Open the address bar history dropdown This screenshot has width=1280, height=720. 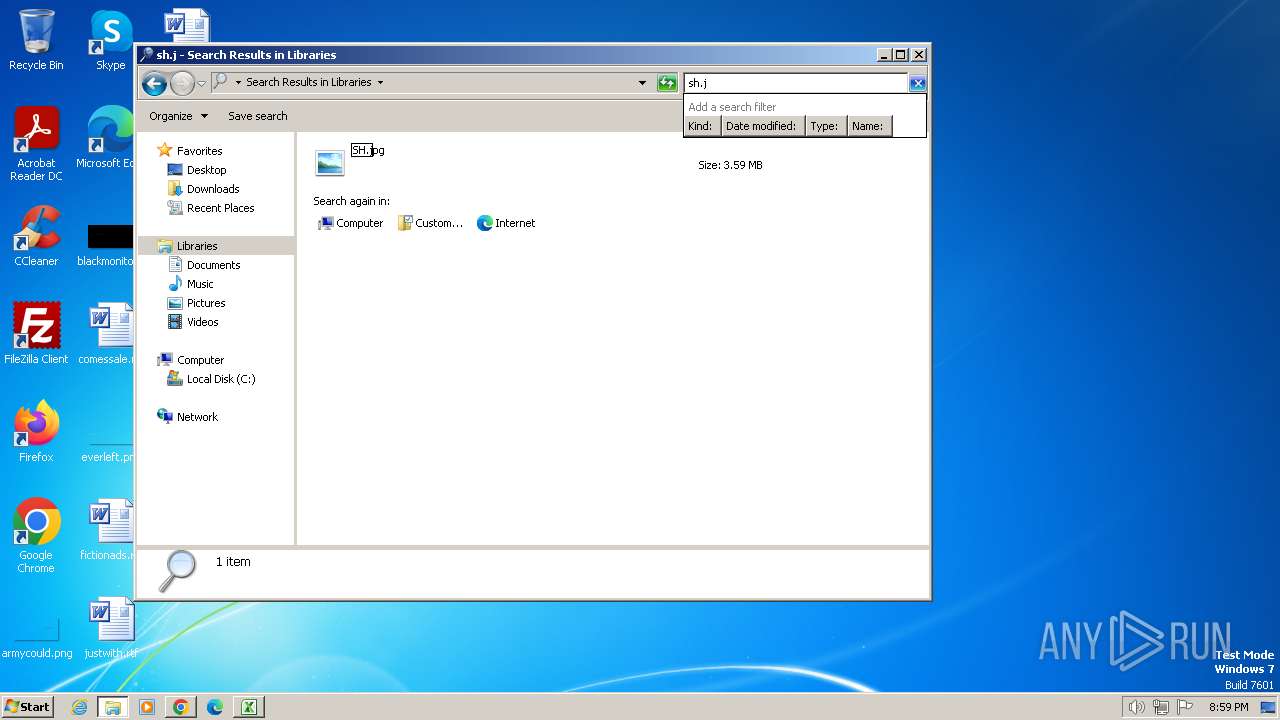coord(642,83)
